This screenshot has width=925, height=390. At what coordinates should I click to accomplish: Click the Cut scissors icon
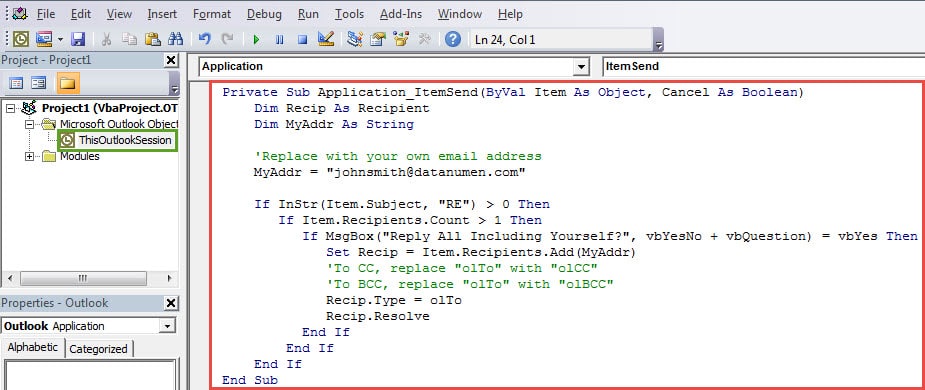point(107,40)
